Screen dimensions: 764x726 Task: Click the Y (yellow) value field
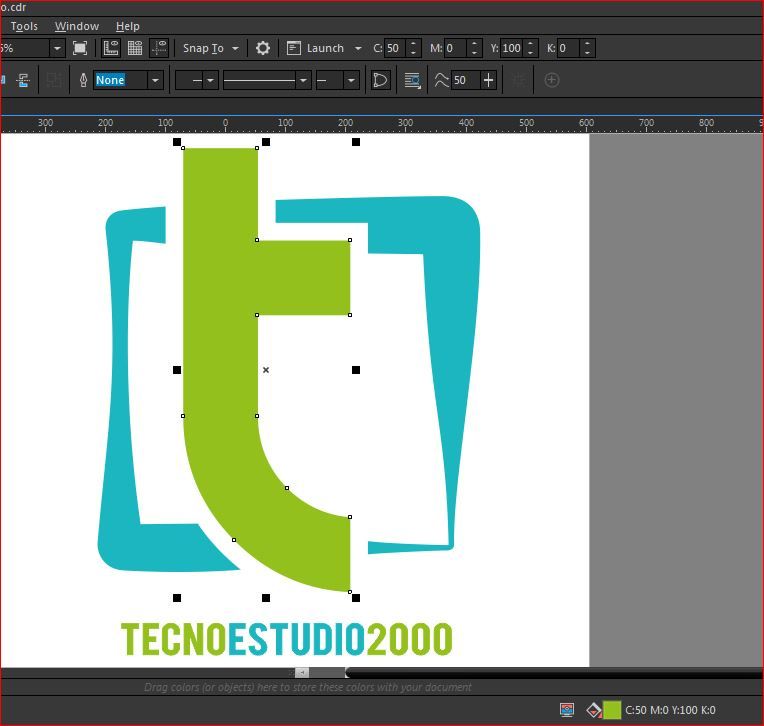pos(512,48)
